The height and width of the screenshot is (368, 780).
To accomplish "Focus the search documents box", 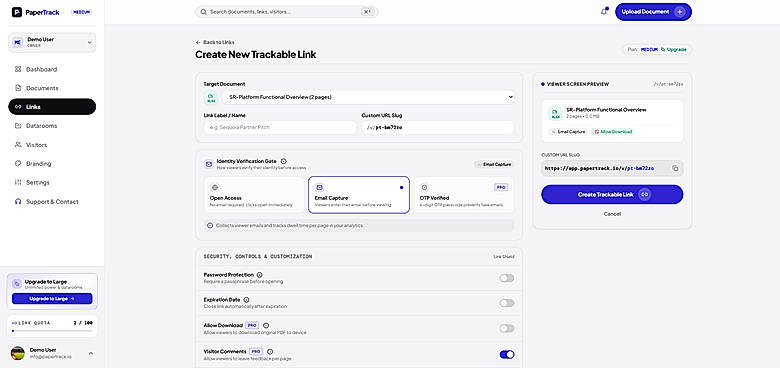I will point(287,11).
